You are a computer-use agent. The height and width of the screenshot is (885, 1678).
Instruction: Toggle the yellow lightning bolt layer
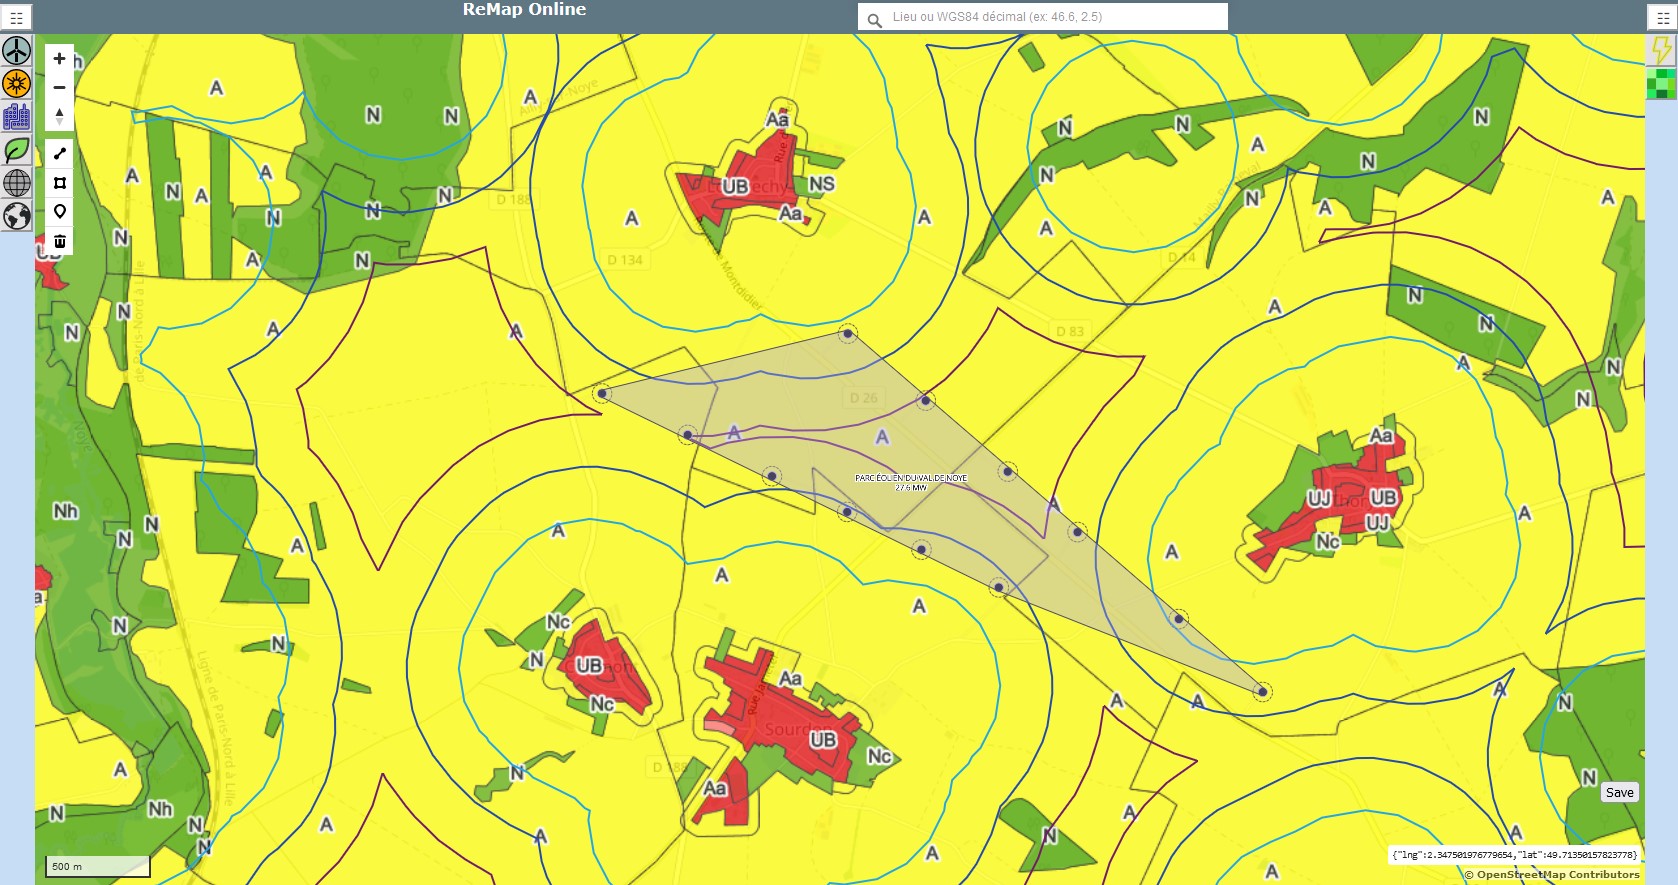tap(1662, 51)
